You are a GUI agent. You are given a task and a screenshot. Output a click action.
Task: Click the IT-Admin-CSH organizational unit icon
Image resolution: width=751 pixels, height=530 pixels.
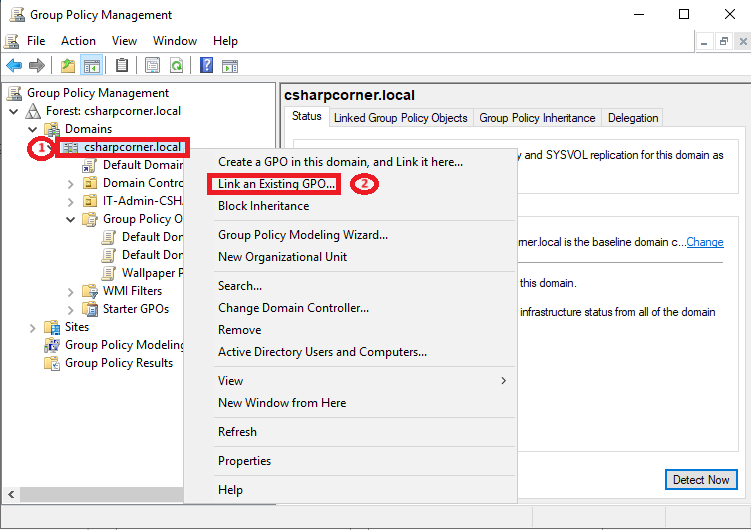90,201
